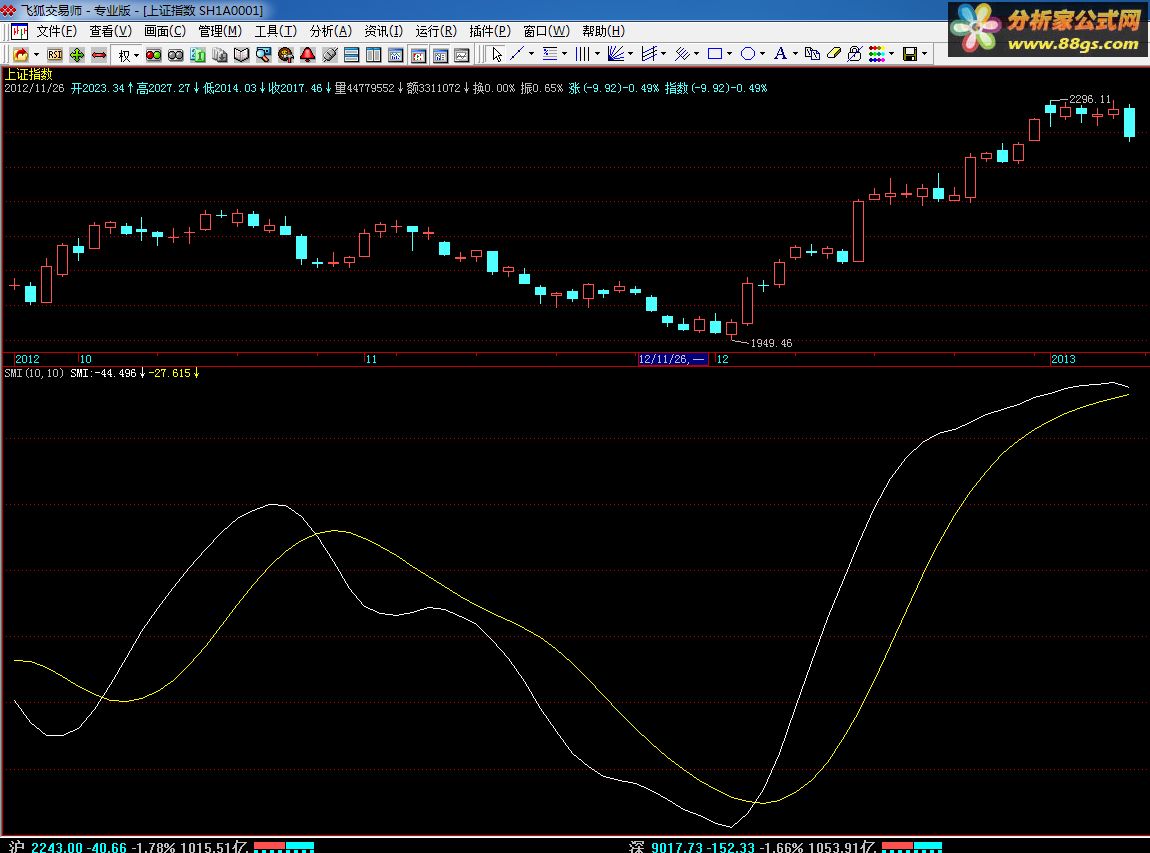Select the parallel channel lines tool
This screenshot has height=853, width=1150.
click(648, 54)
